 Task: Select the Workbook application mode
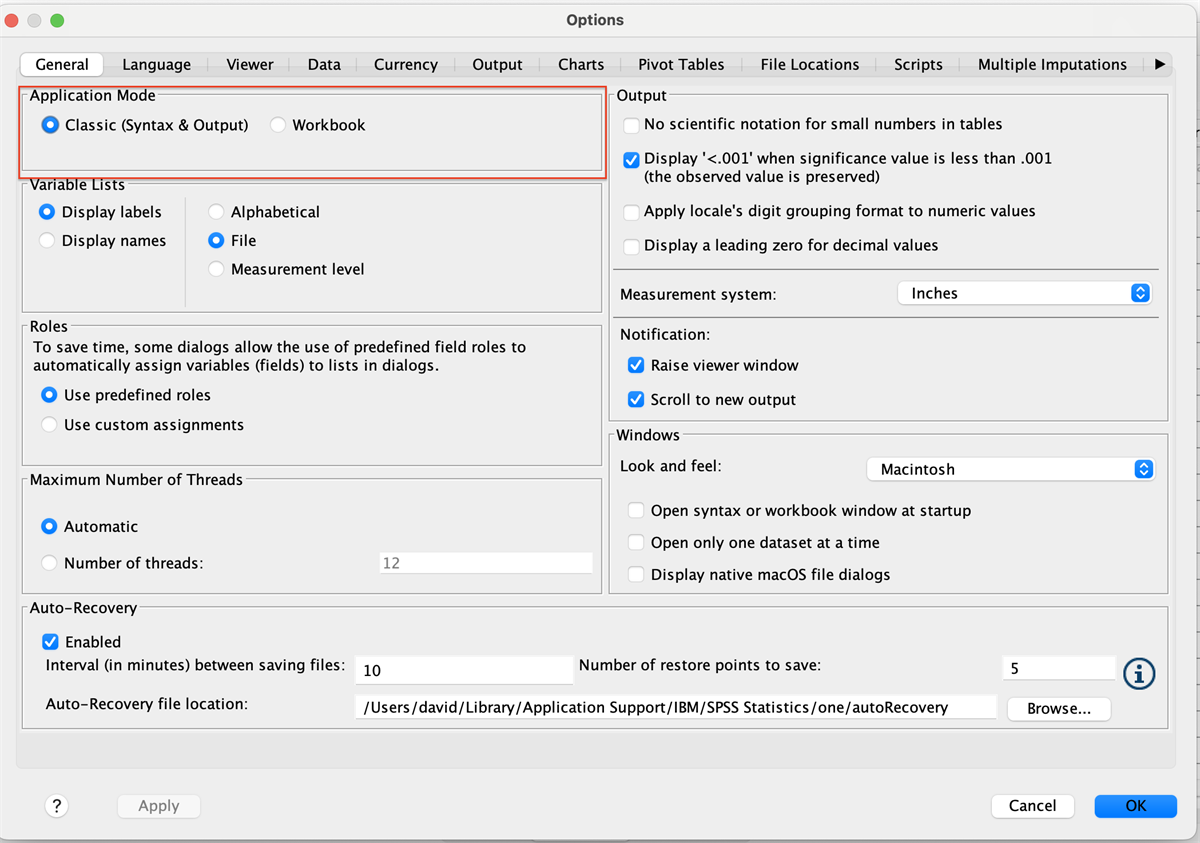278,126
